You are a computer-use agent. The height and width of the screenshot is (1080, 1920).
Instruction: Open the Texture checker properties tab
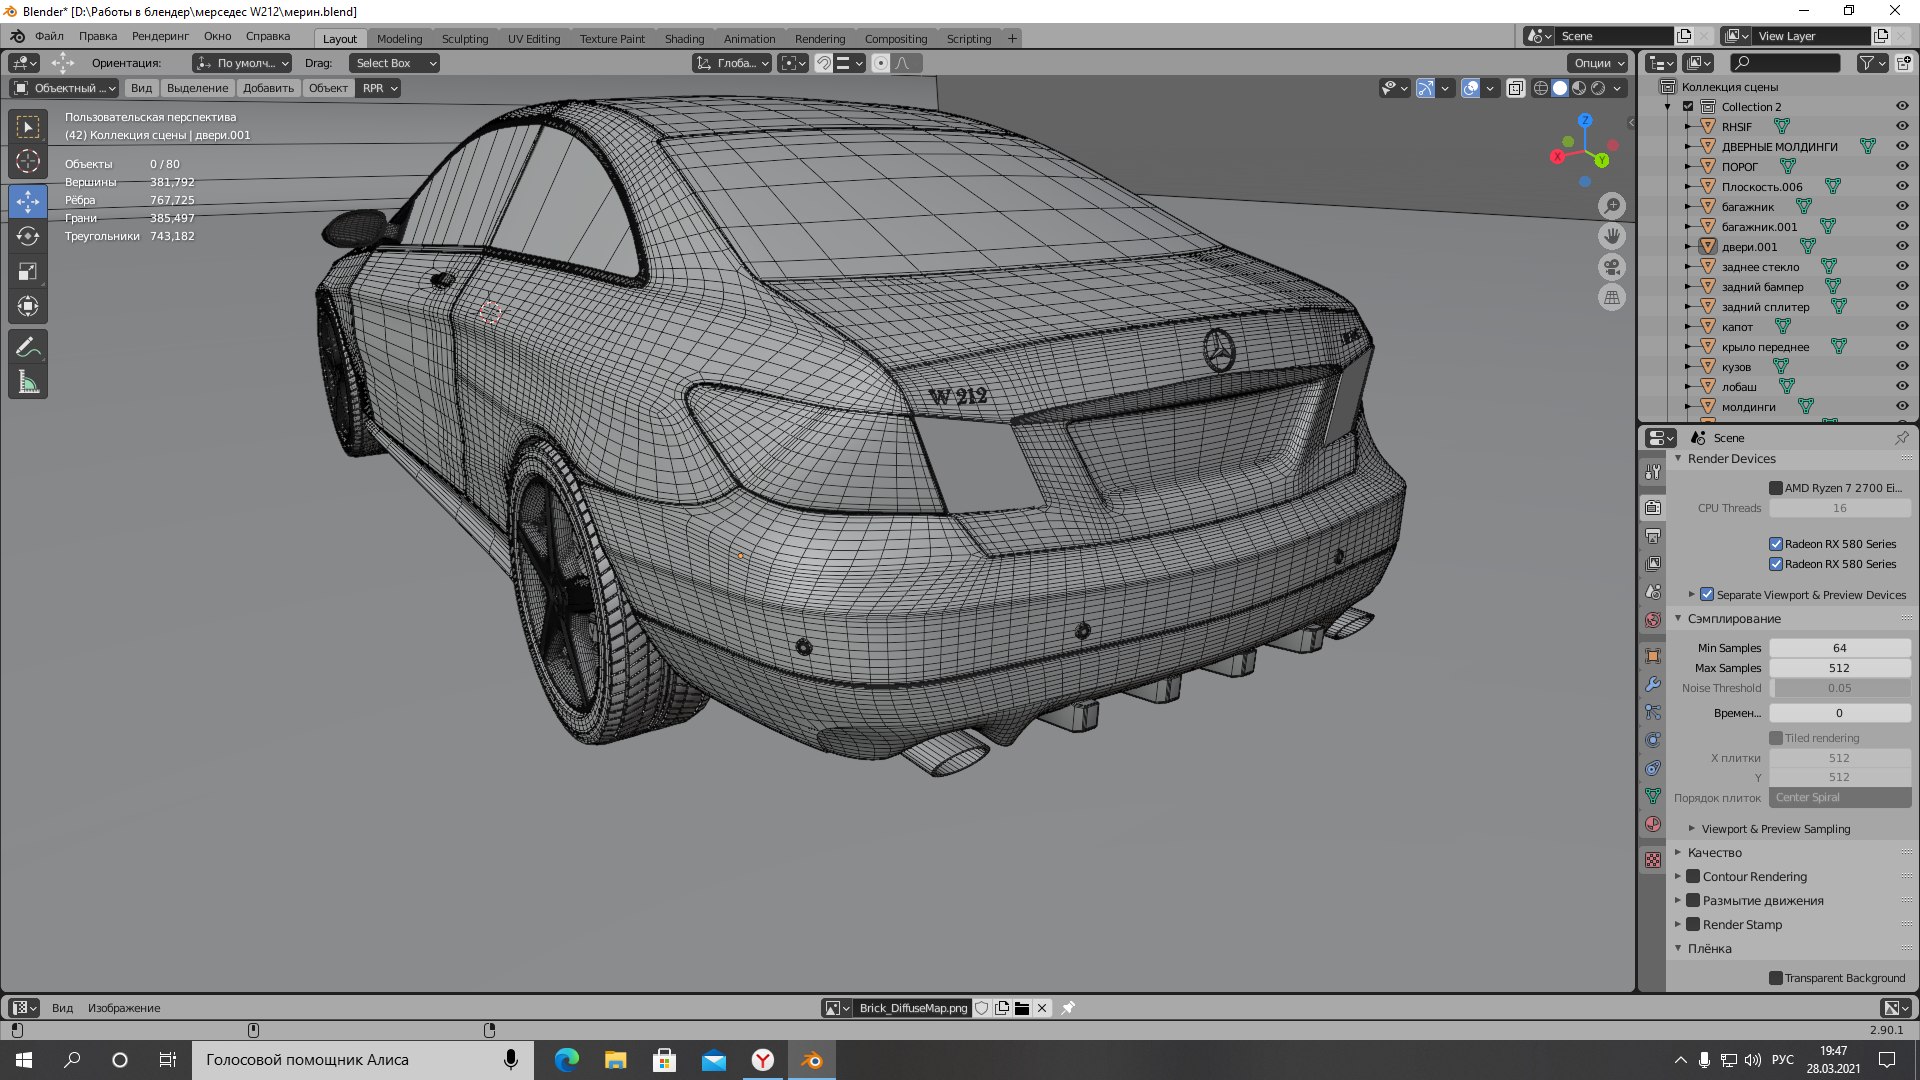point(1653,860)
